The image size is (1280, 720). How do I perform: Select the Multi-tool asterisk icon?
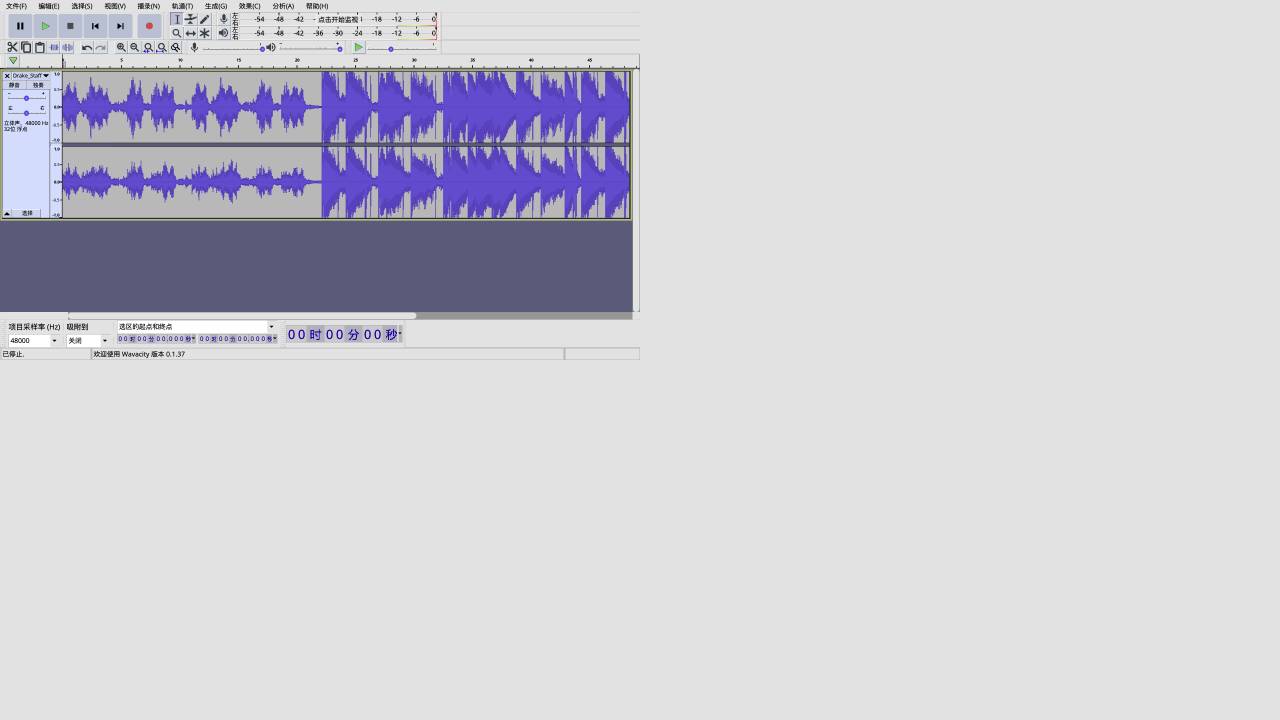pos(204,33)
